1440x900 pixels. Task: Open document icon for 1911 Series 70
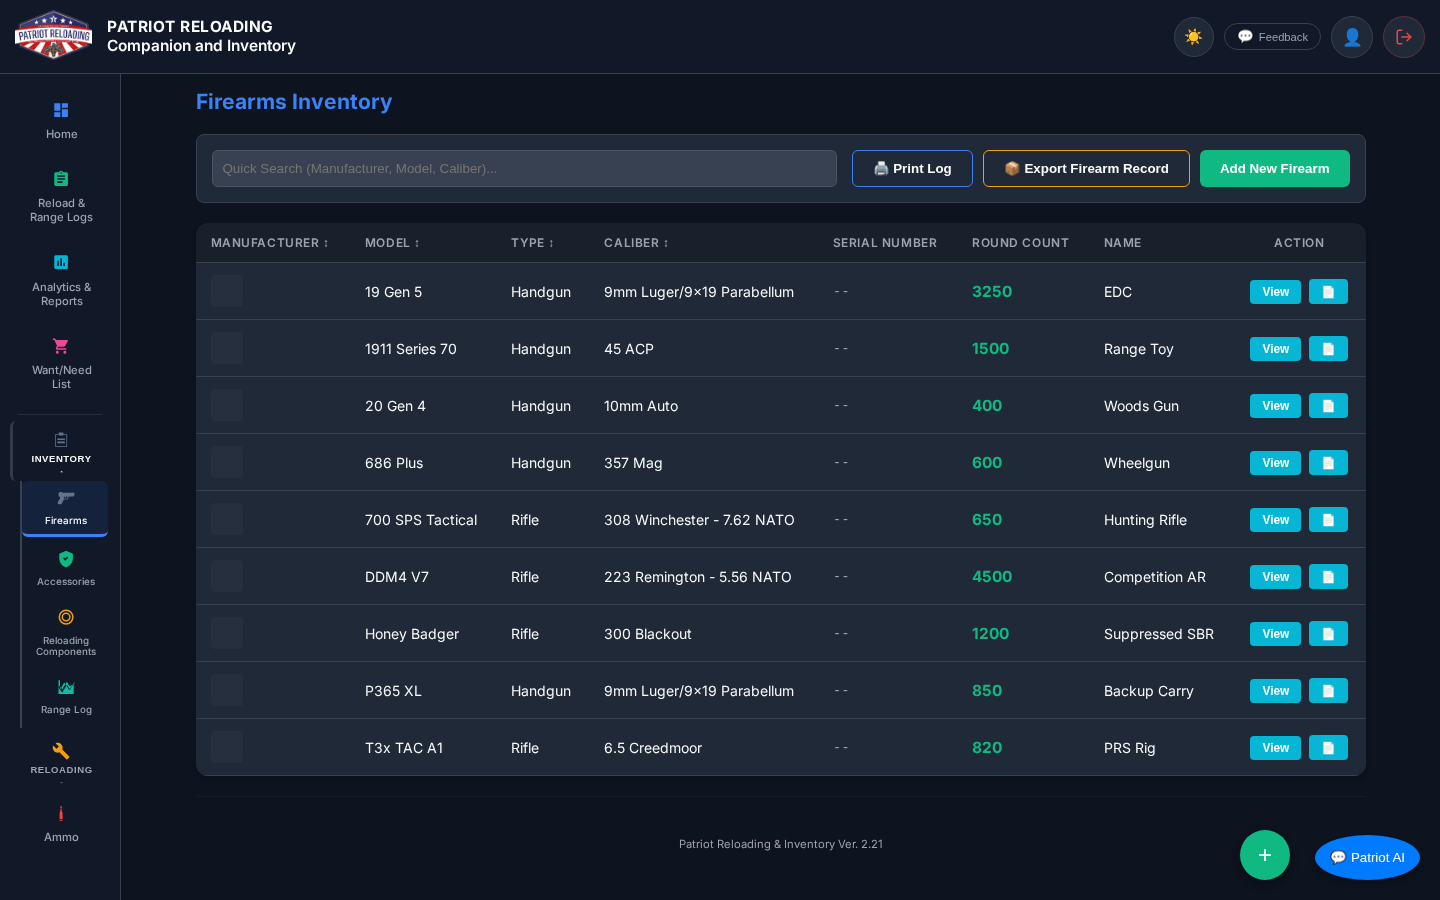[1328, 349]
